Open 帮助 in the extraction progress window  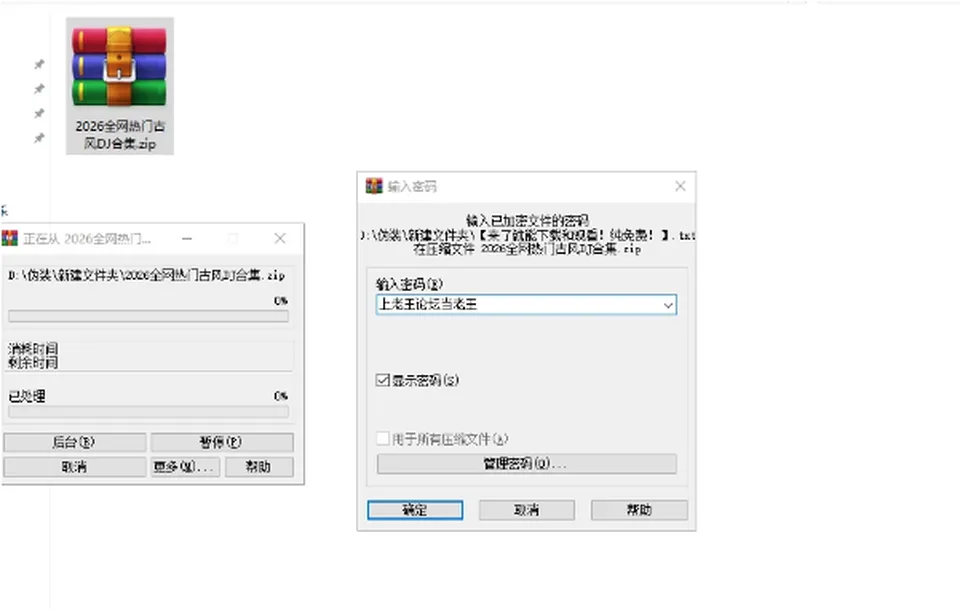259,467
